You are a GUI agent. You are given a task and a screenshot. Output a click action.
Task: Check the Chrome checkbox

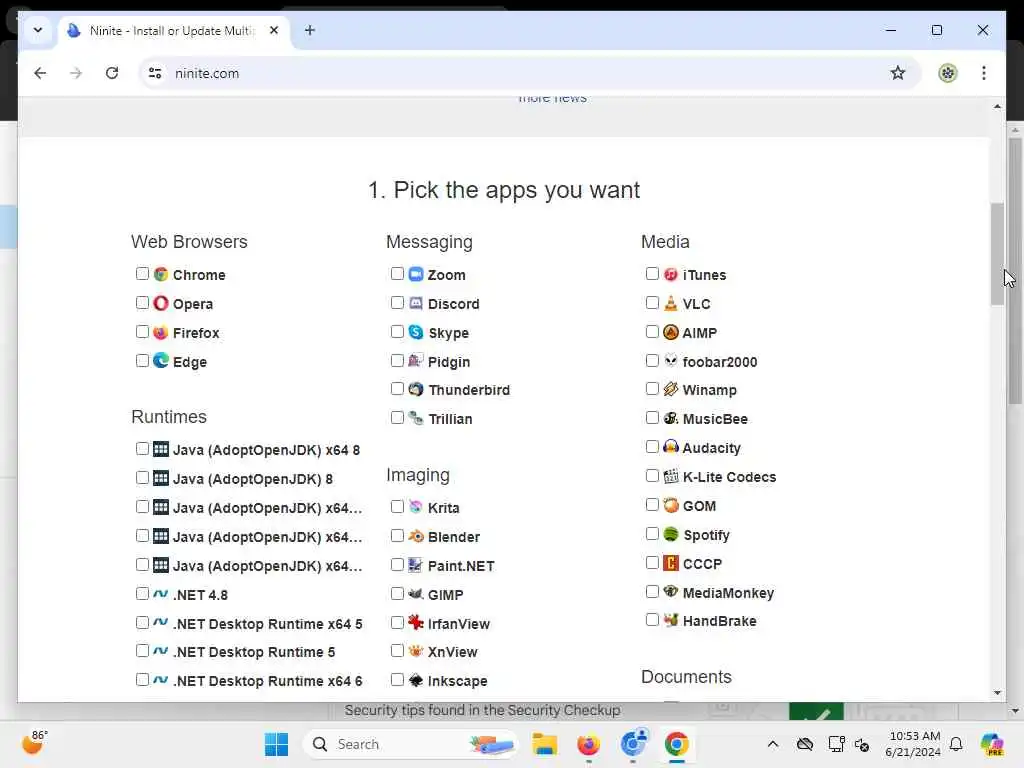coord(142,274)
